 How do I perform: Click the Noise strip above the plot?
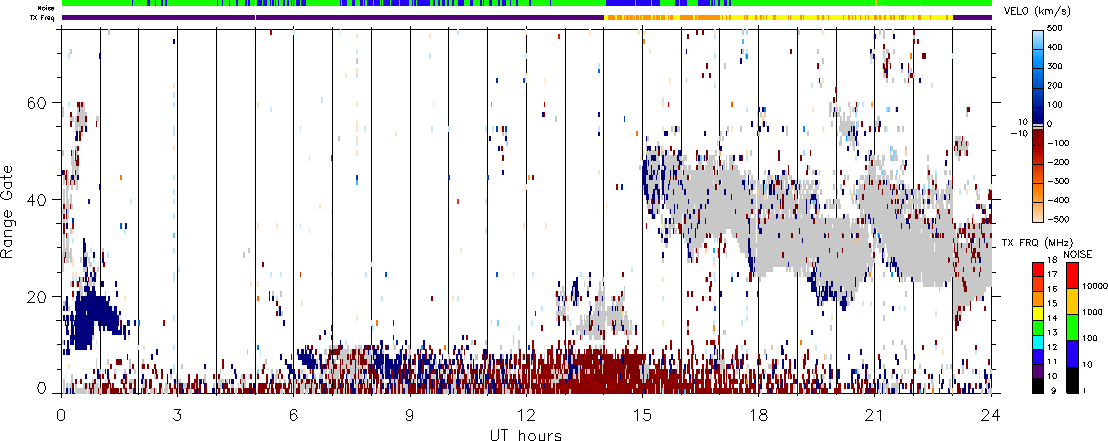(x=526, y=4)
